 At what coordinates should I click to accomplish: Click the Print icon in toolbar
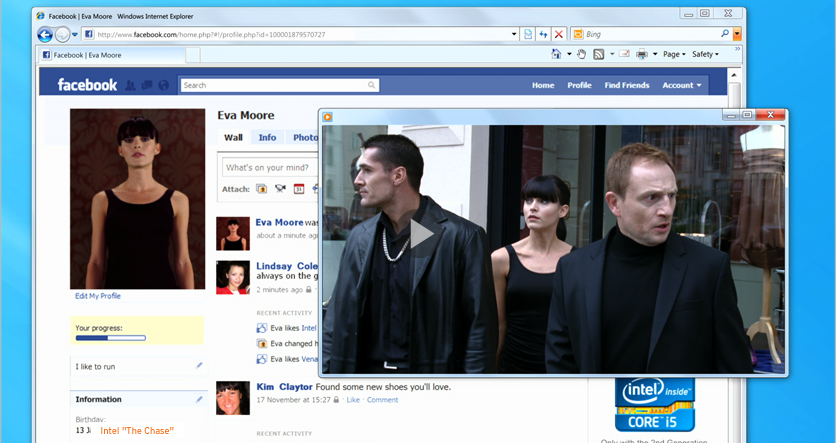642,54
